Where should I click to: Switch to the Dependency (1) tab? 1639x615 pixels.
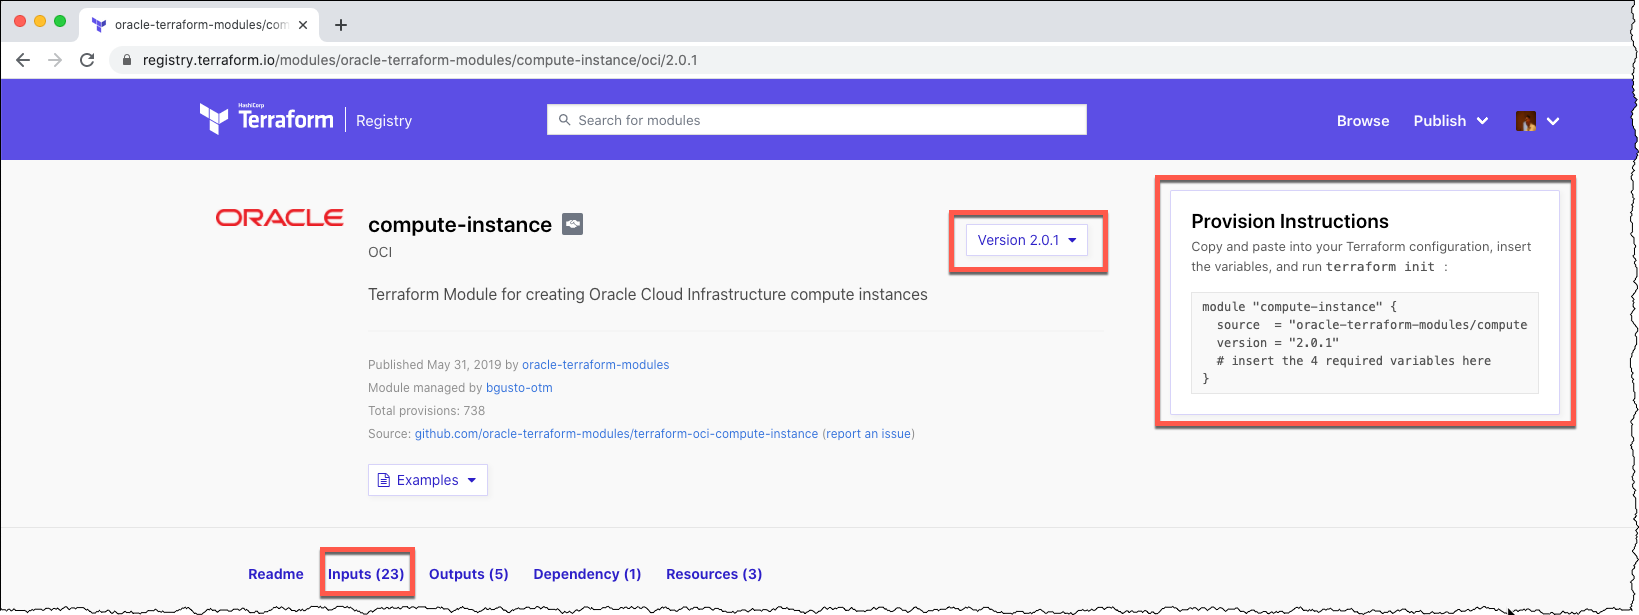[587, 574]
